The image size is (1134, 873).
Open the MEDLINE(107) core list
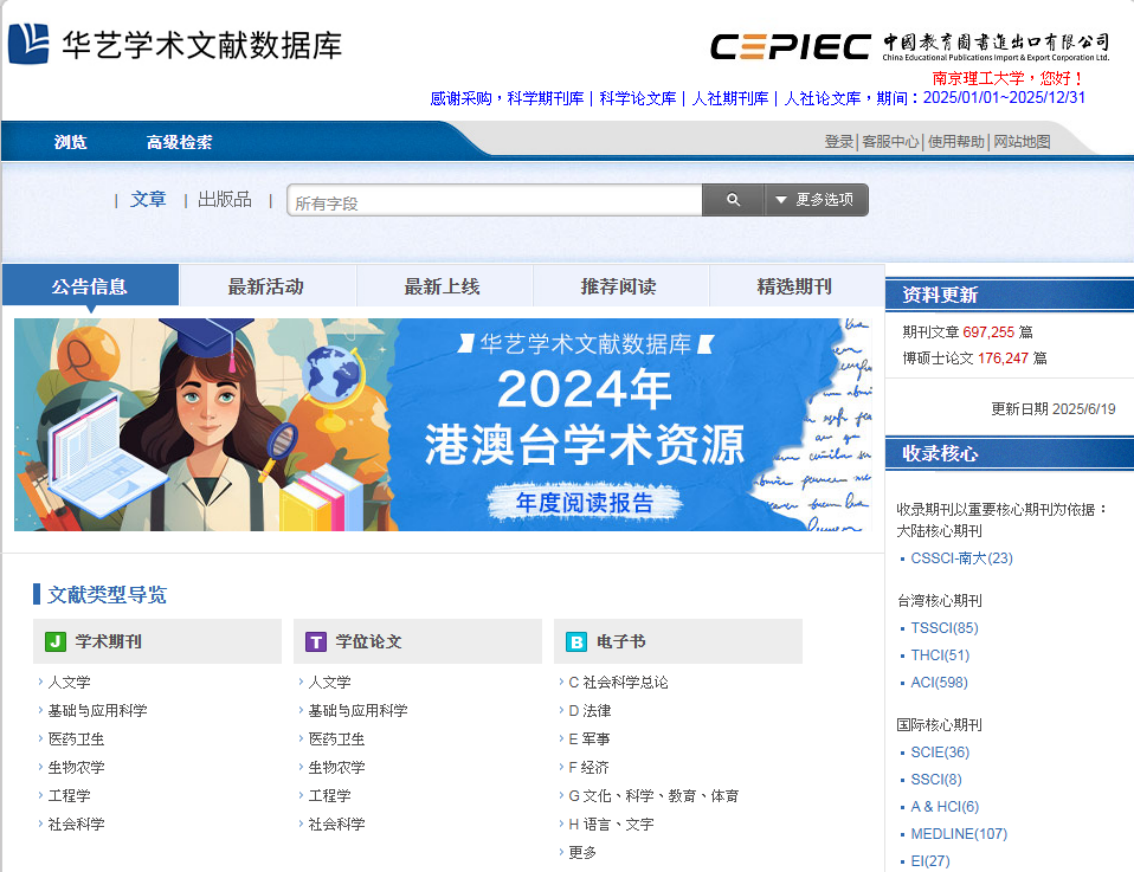[x=959, y=834]
